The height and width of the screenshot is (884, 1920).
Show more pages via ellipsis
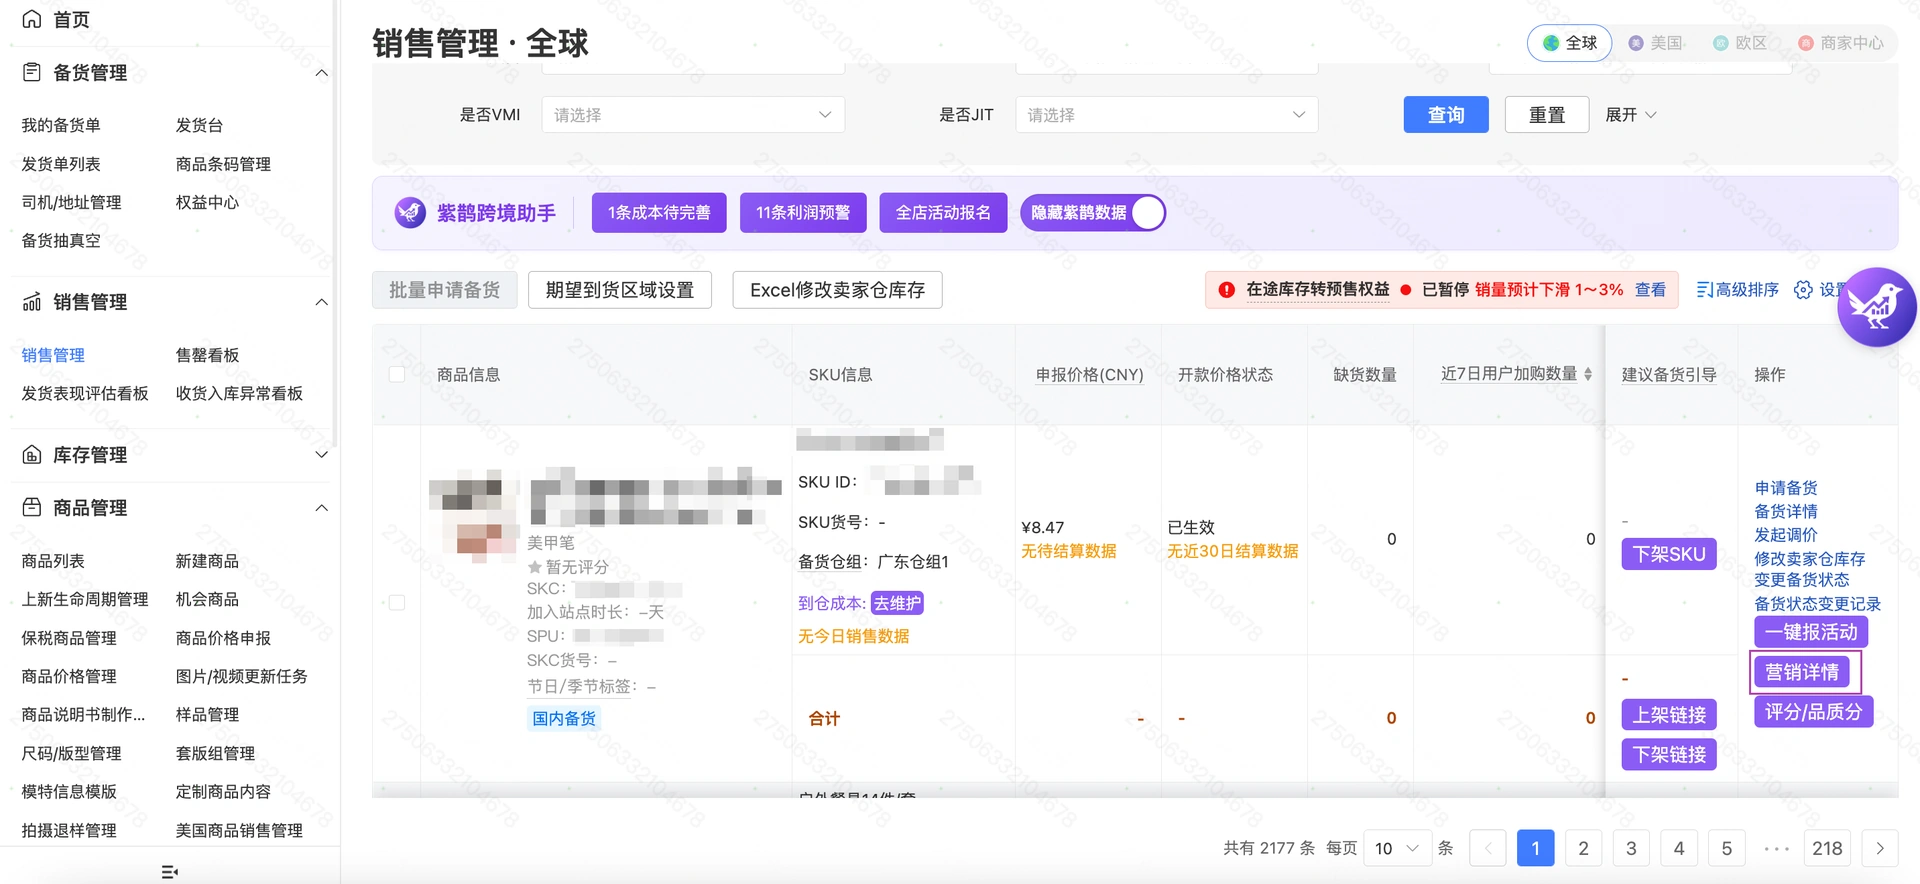point(1776,848)
